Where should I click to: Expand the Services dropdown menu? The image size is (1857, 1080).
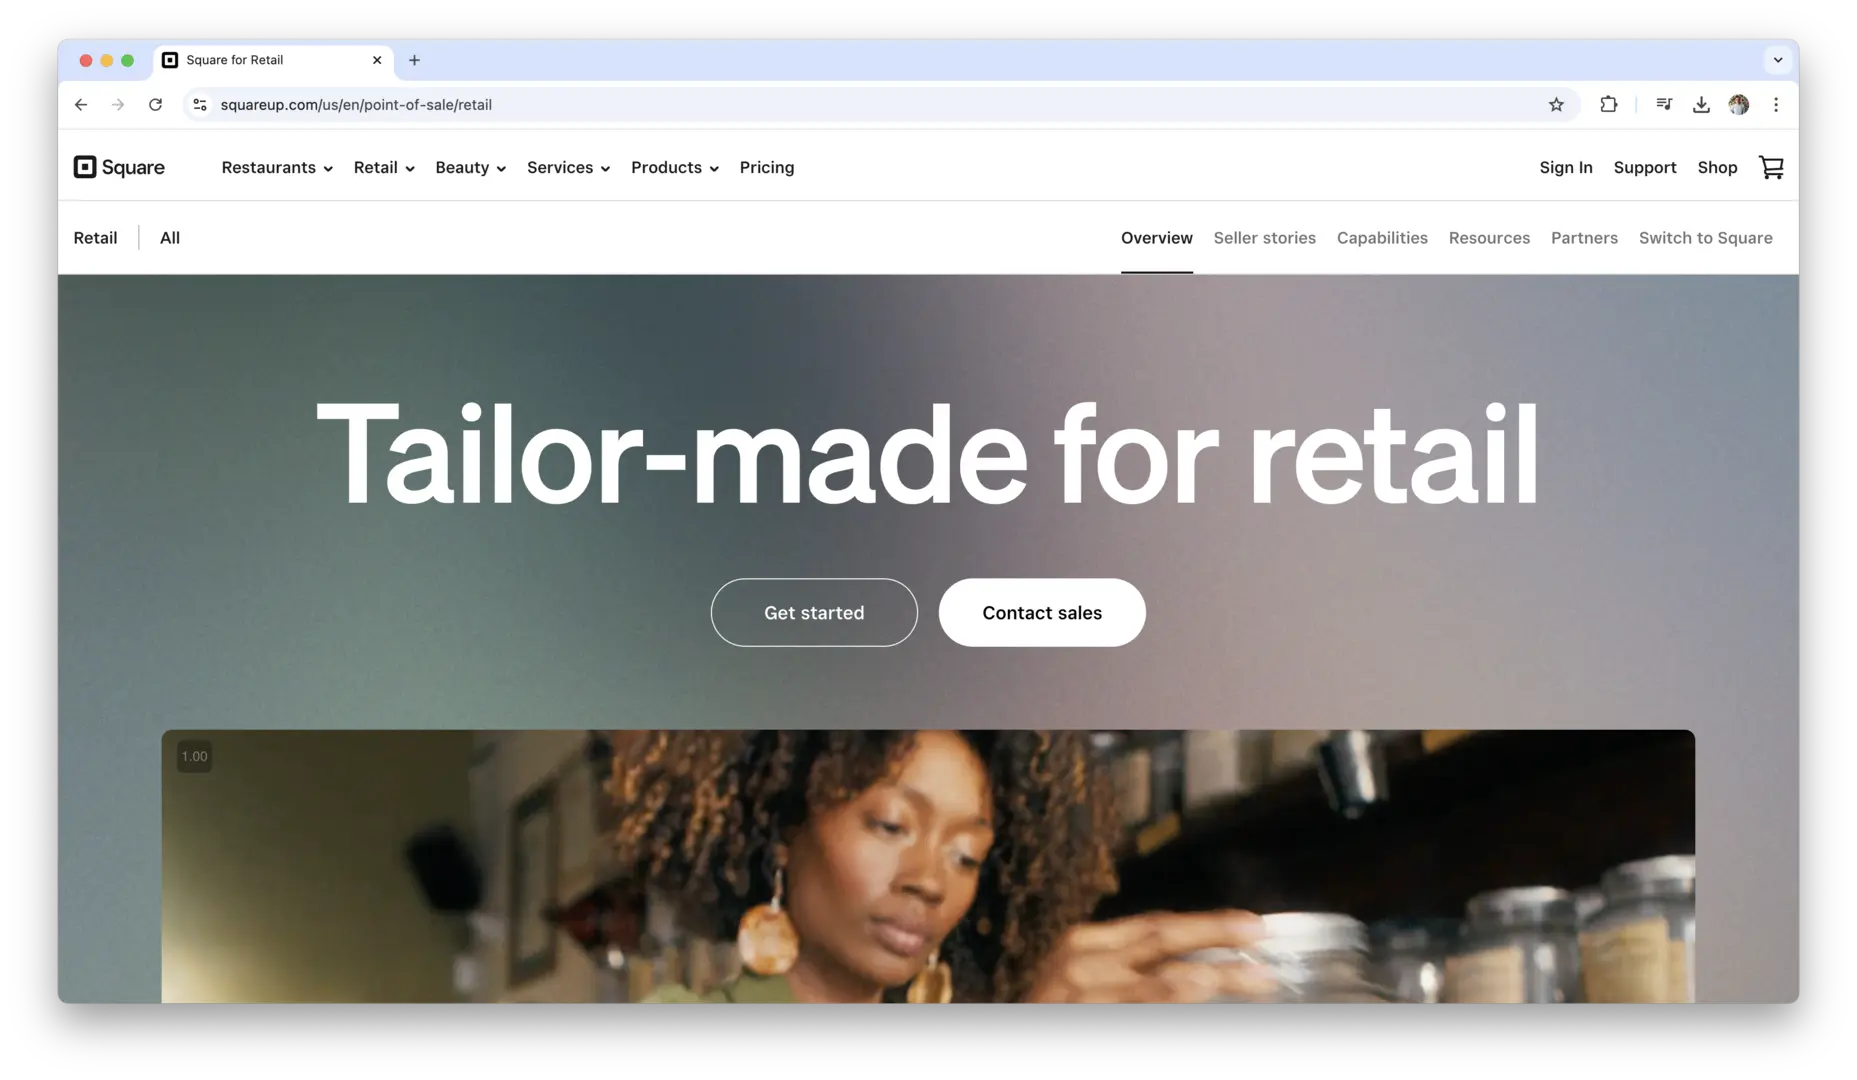coord(568,167)
